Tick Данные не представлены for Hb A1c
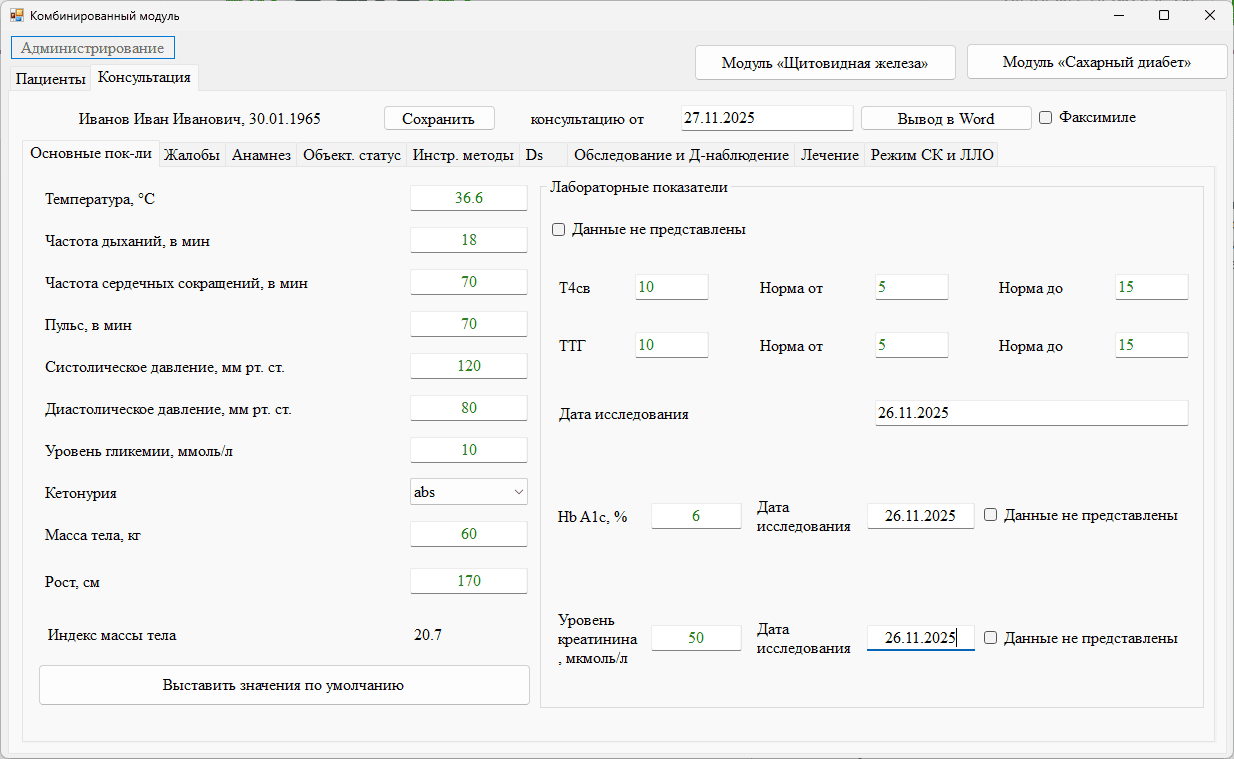The image size is (1234, 759). click(991, 515)
